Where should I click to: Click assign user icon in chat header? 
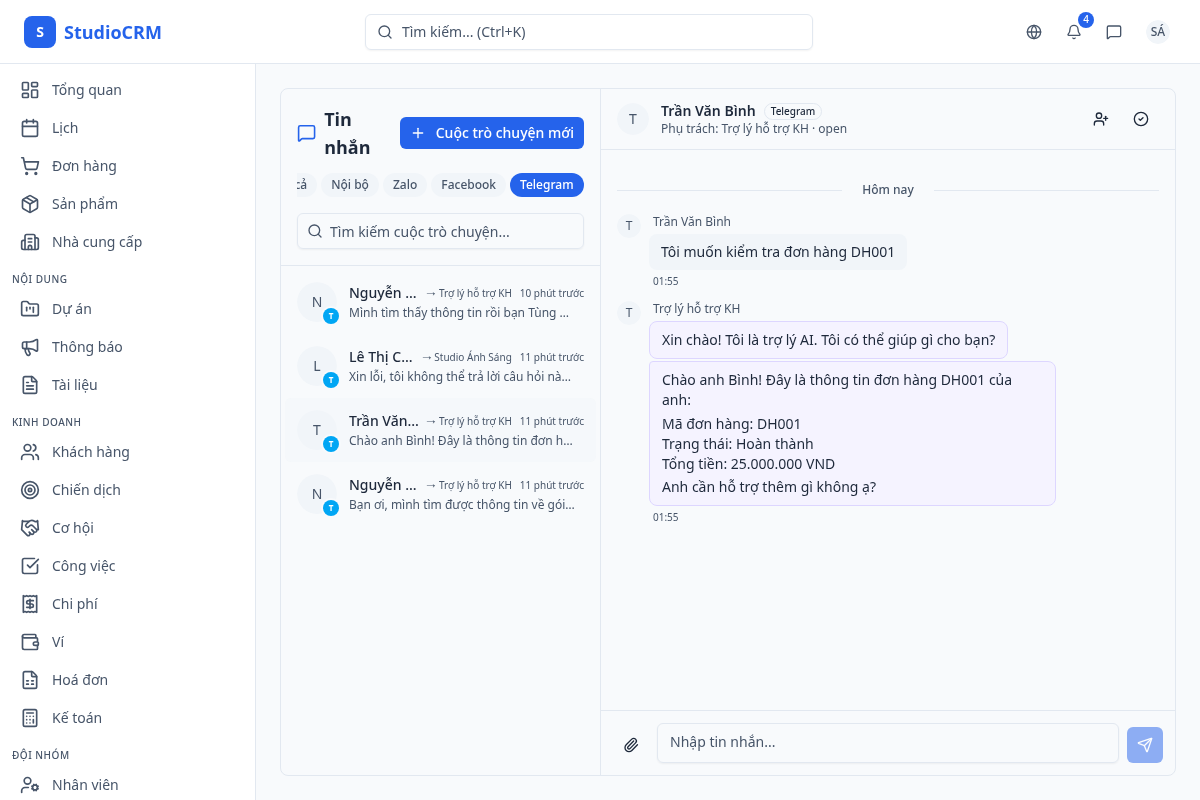click(1101, 119)
